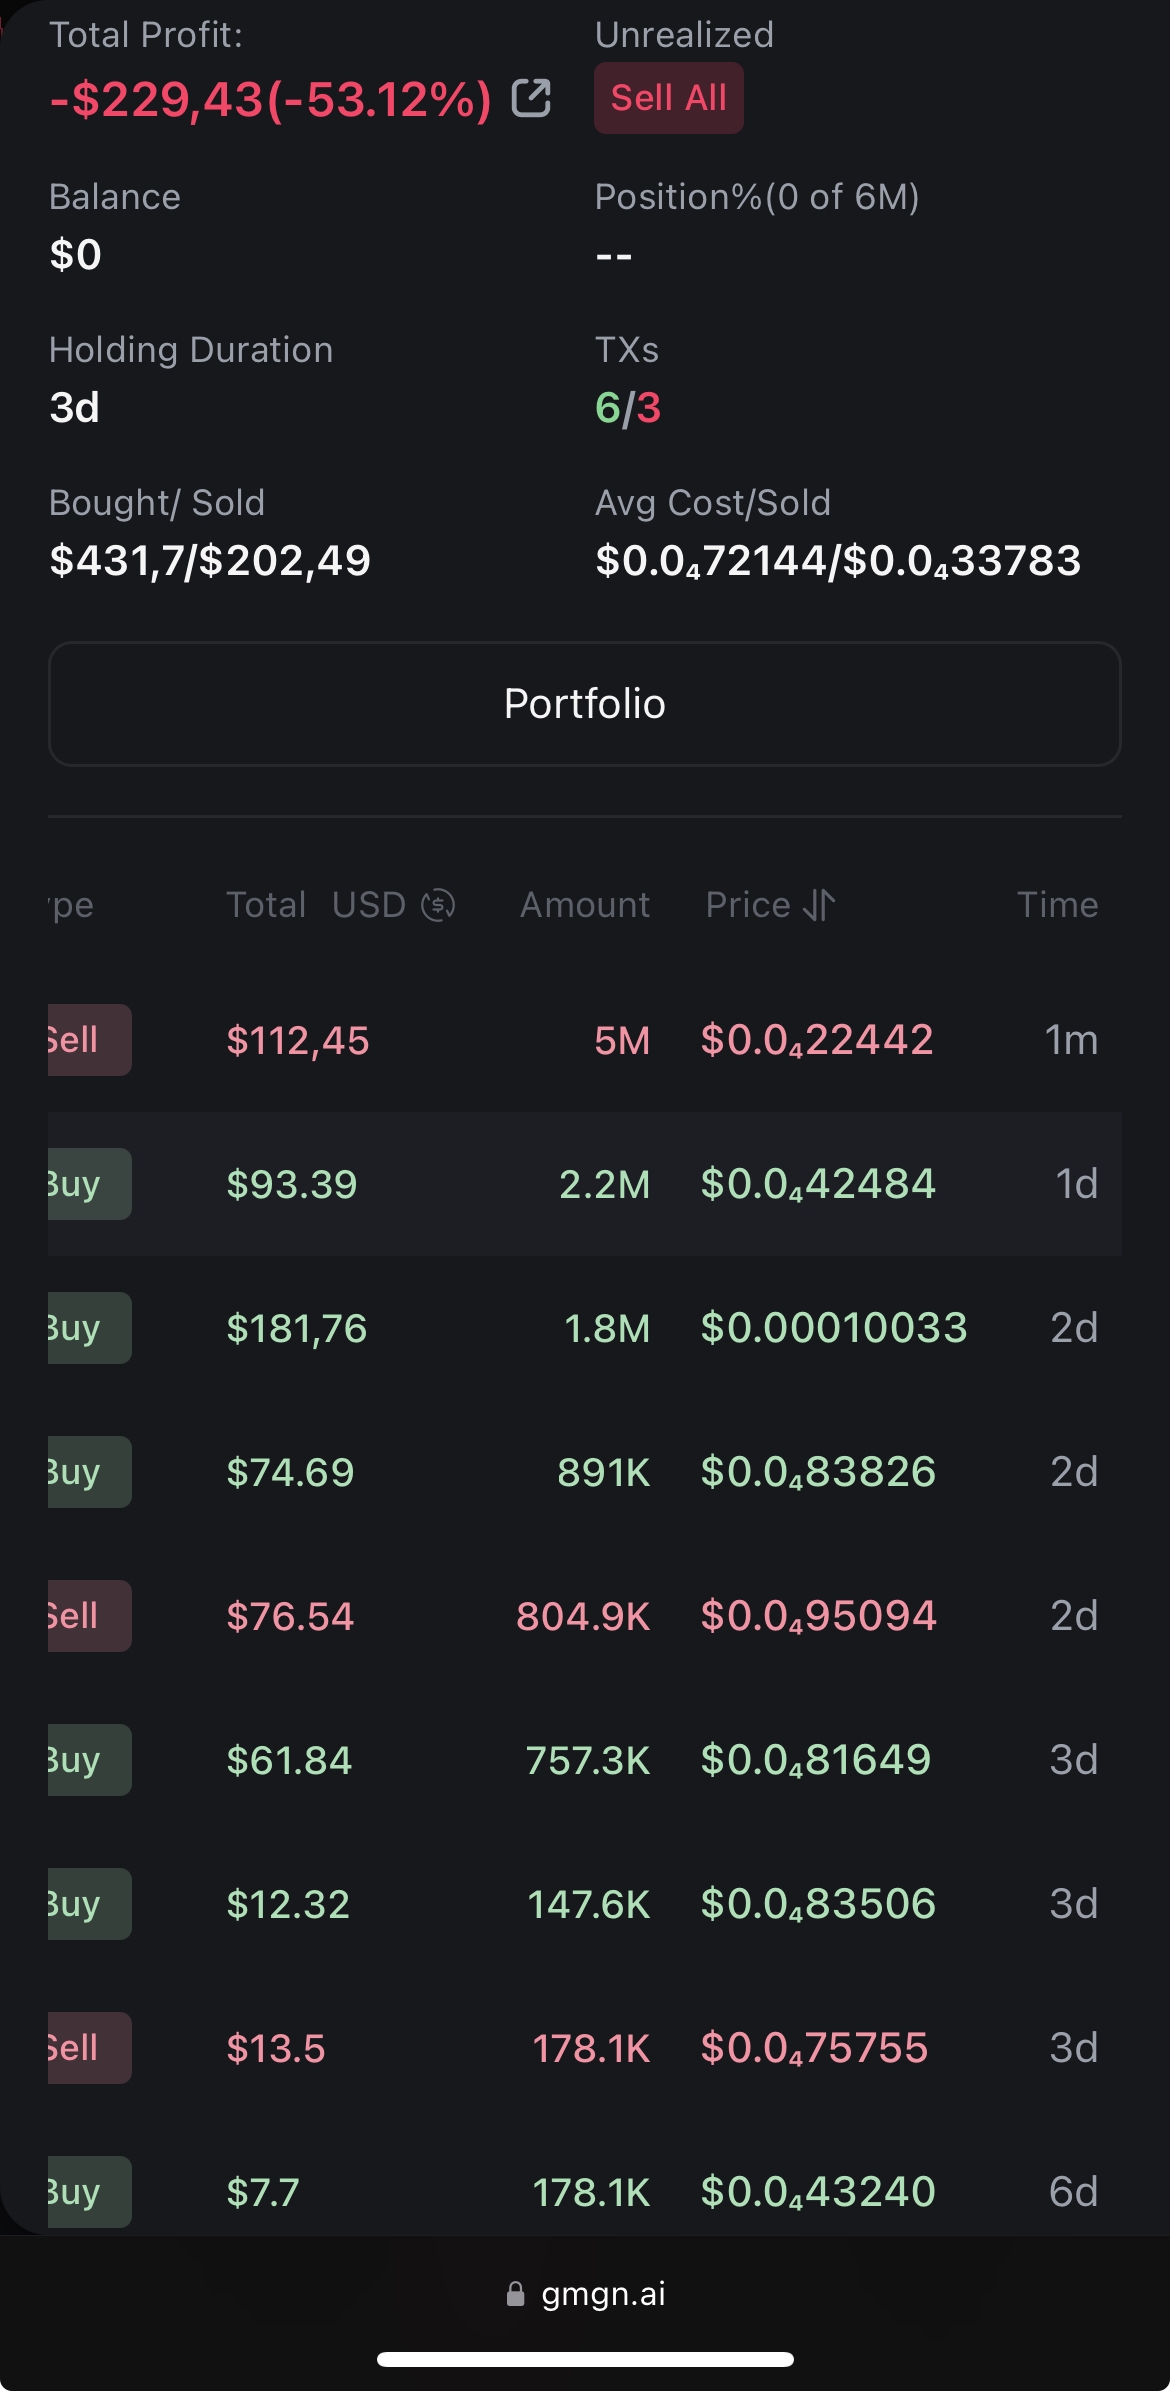
Task: Select the Sell row of $13.5
Action: [584, 2048]
